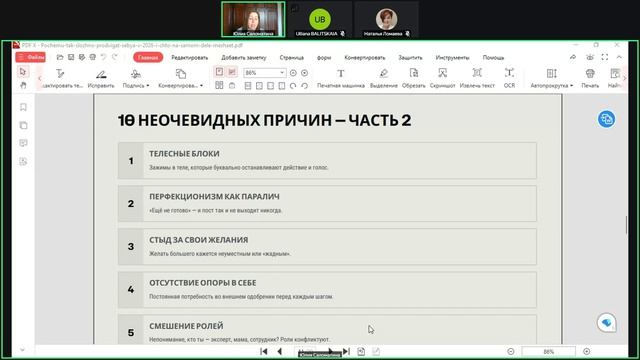The image size is (640, 360).
Task: Go to last page
Action: pos(347,351)
